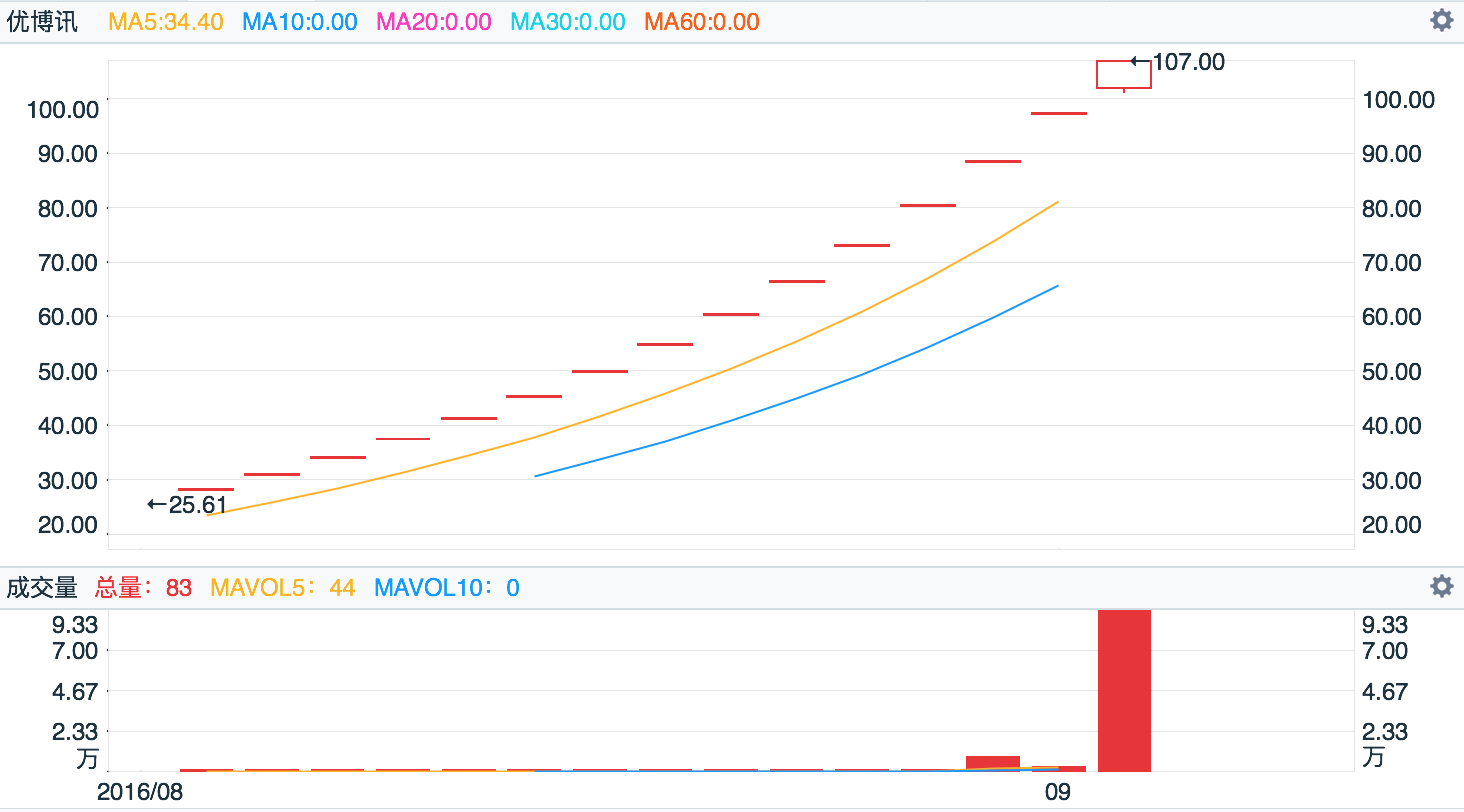Image resolution: width=1464 pixels, height=812 pixels.
Task: Select the MA5:34.40 indicator label
Action: click(165, 22)
